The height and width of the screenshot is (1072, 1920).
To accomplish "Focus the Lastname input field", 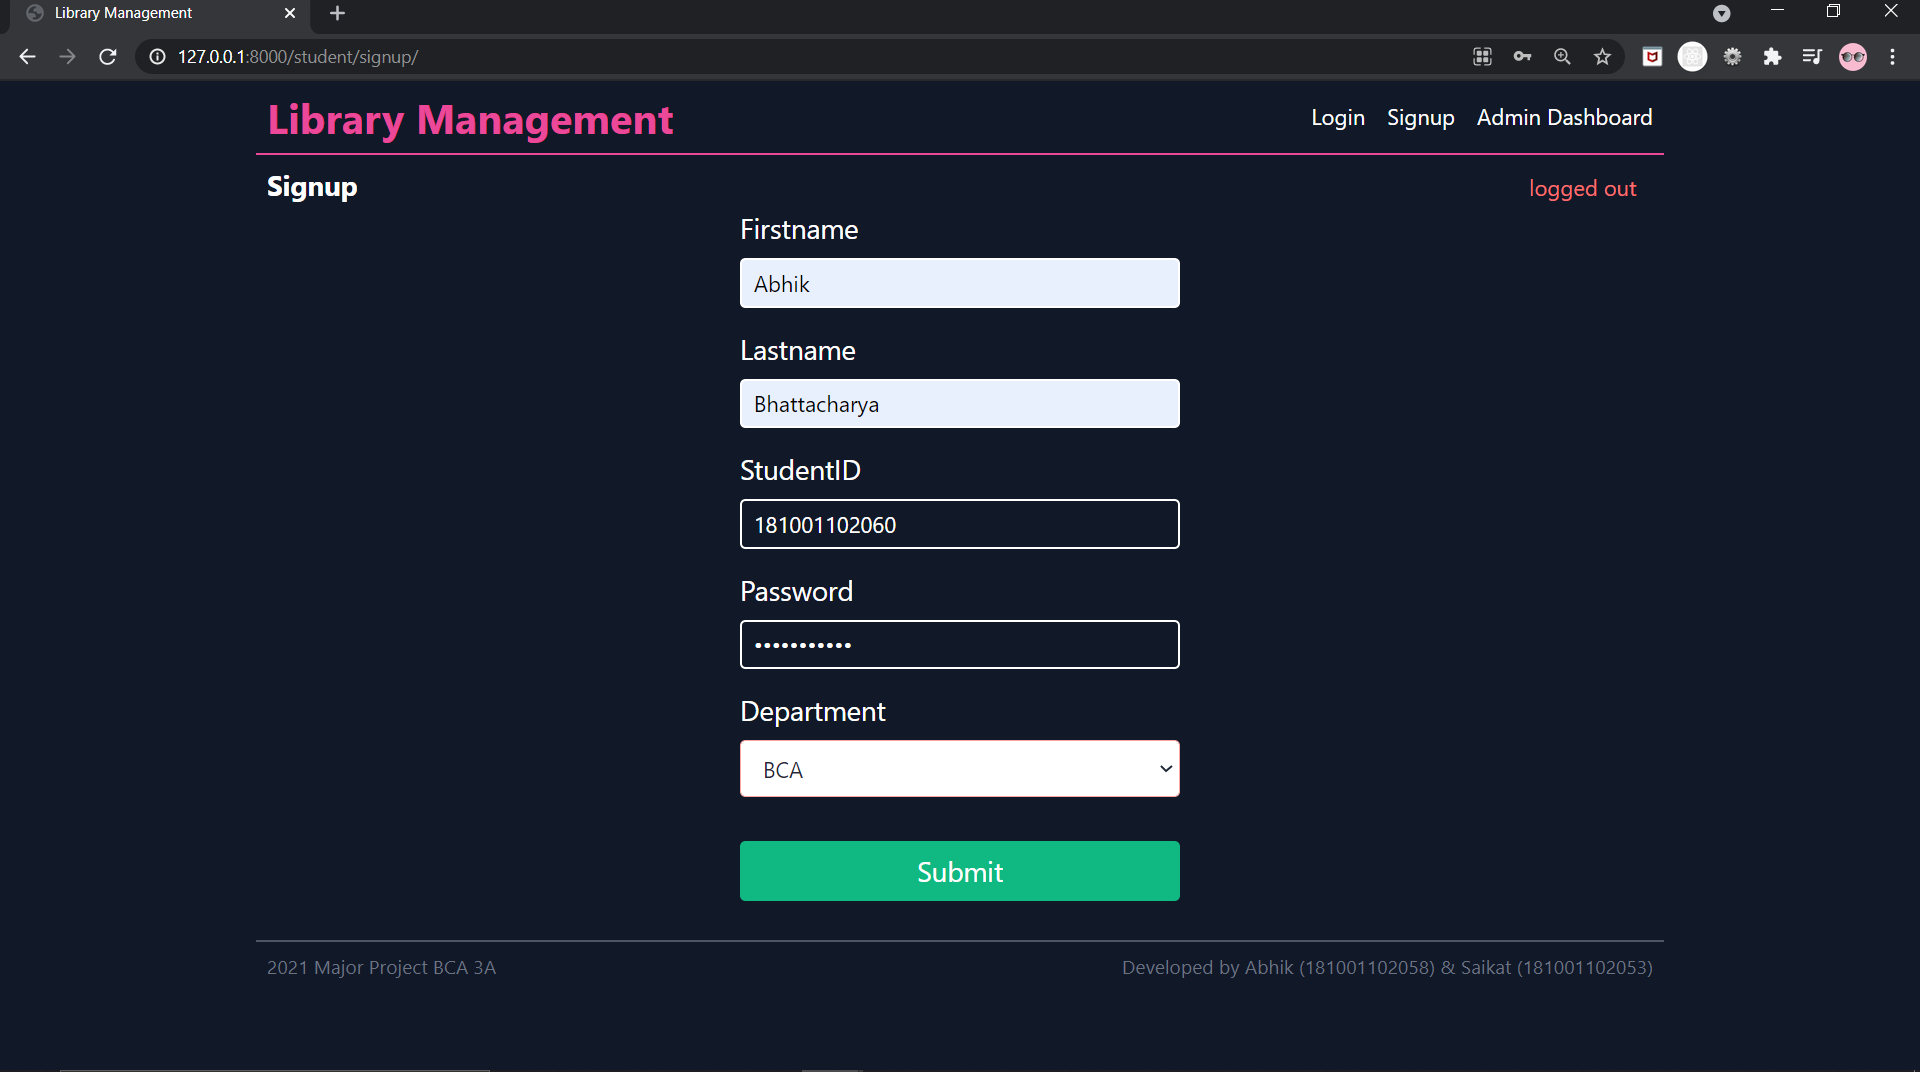I will click(x=960, y=404).
